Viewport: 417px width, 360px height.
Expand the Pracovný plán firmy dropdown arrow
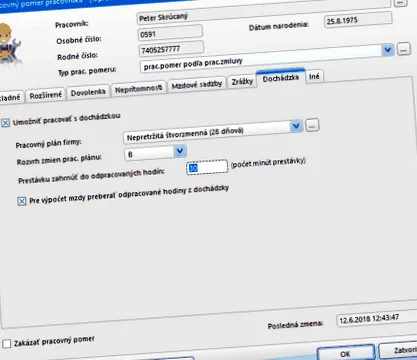pyautogui.click(x=296, y=126)
